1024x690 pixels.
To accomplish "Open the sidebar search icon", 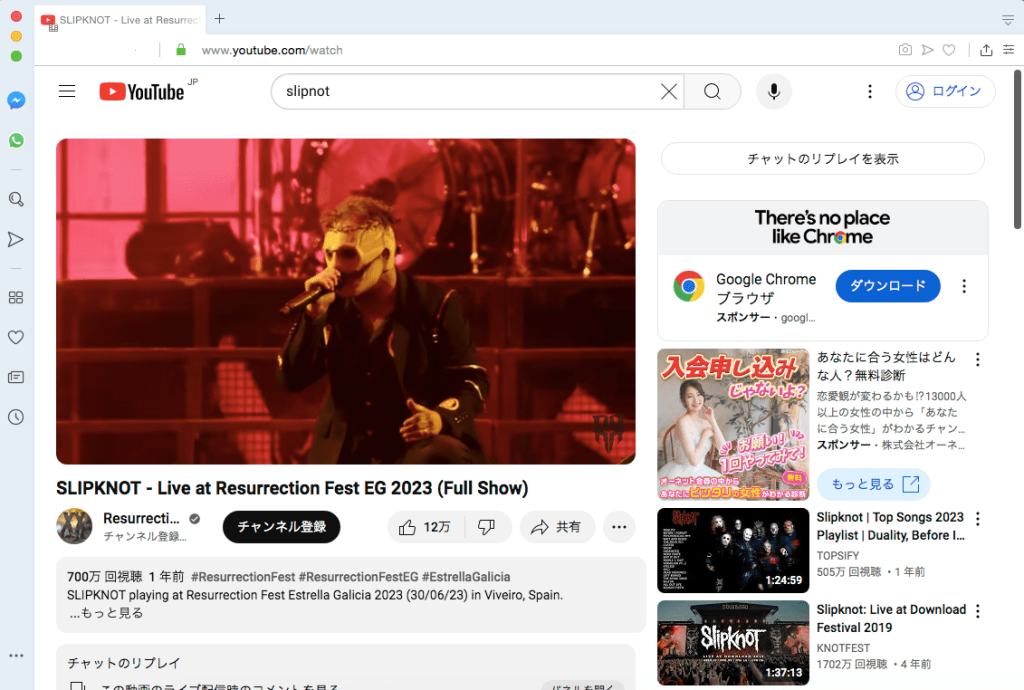I will (16, 199).
